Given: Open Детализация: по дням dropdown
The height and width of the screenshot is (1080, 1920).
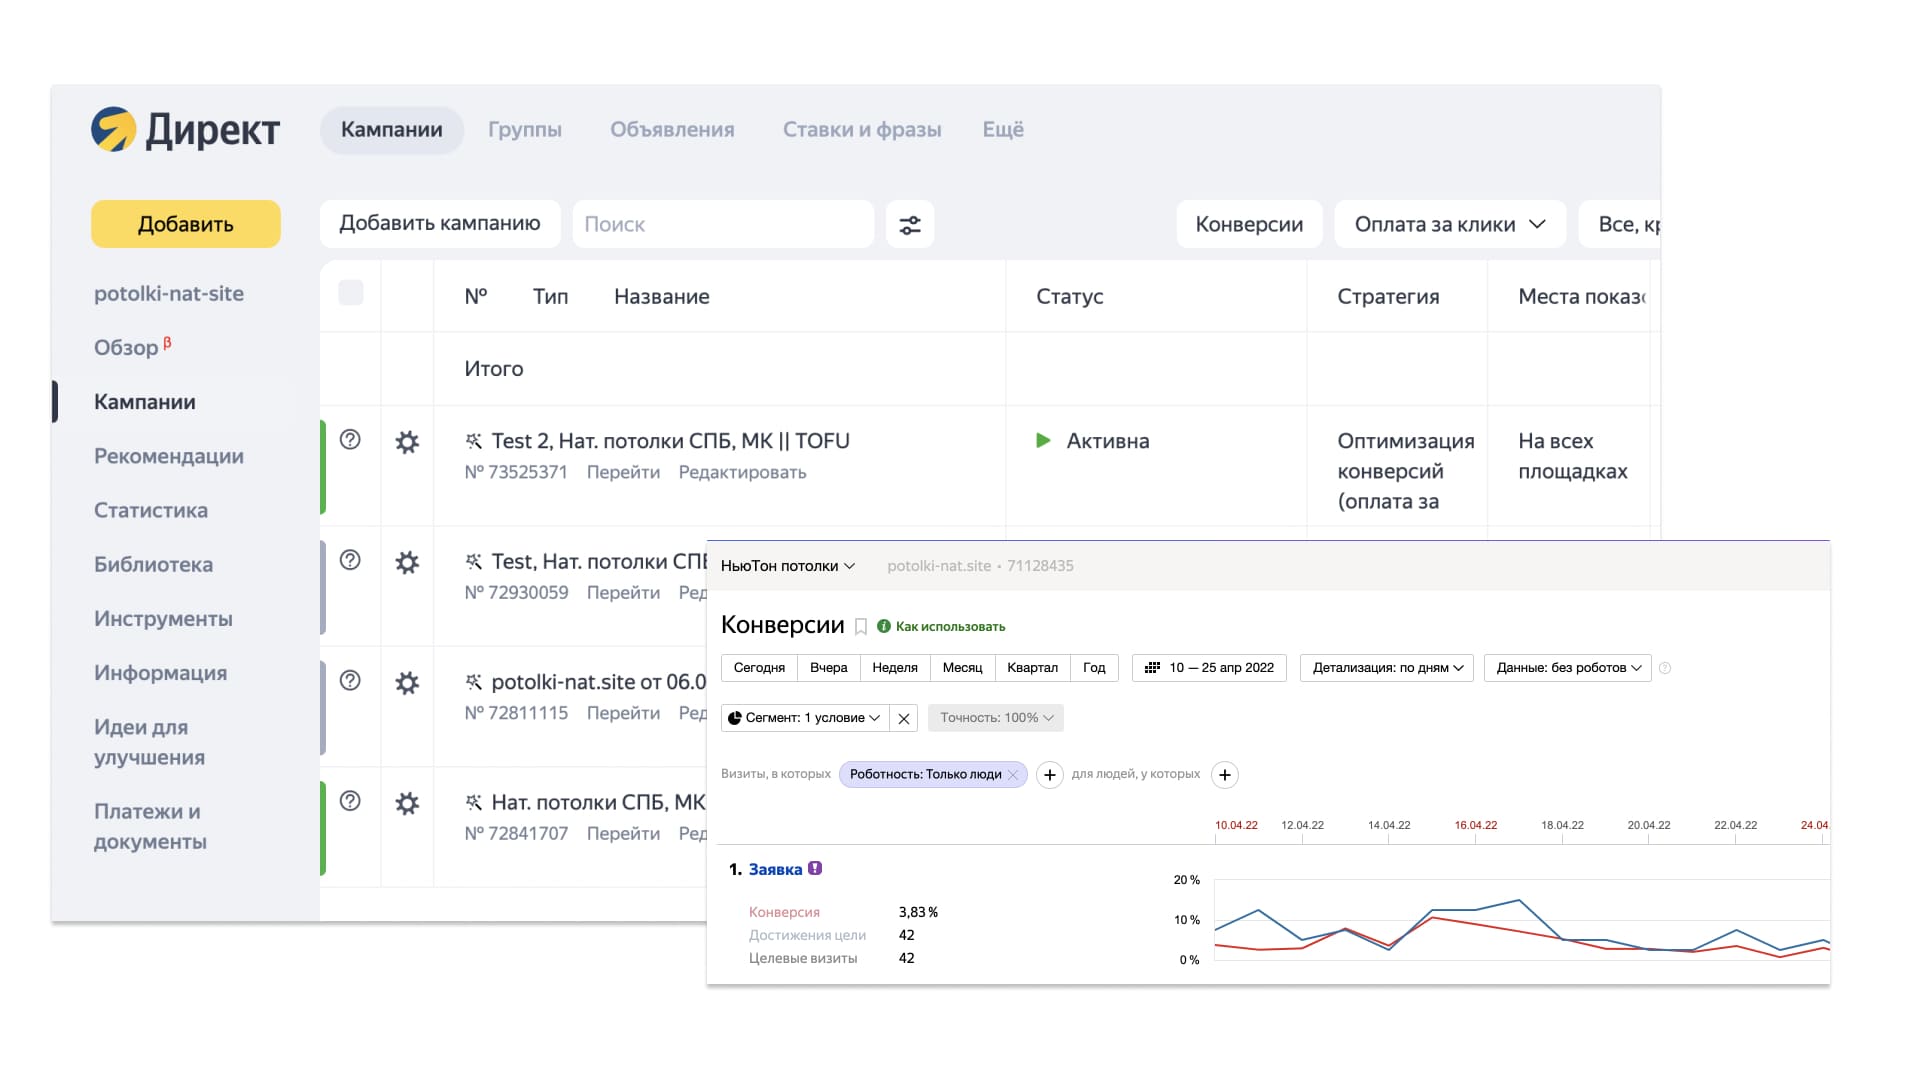Looking at the screenshot, I should point(1386,668).
